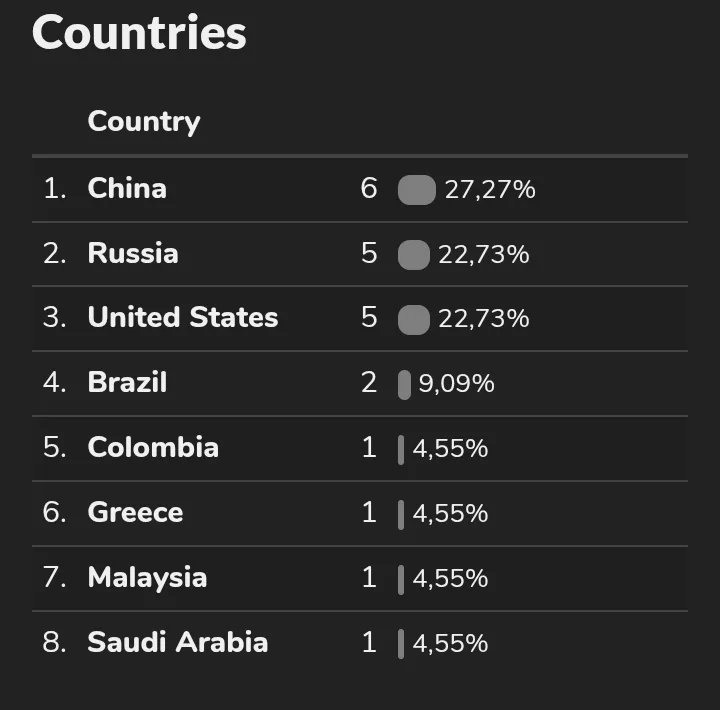Select the United States entry
This screenshot has height=710, width=720.
(360, 319)
